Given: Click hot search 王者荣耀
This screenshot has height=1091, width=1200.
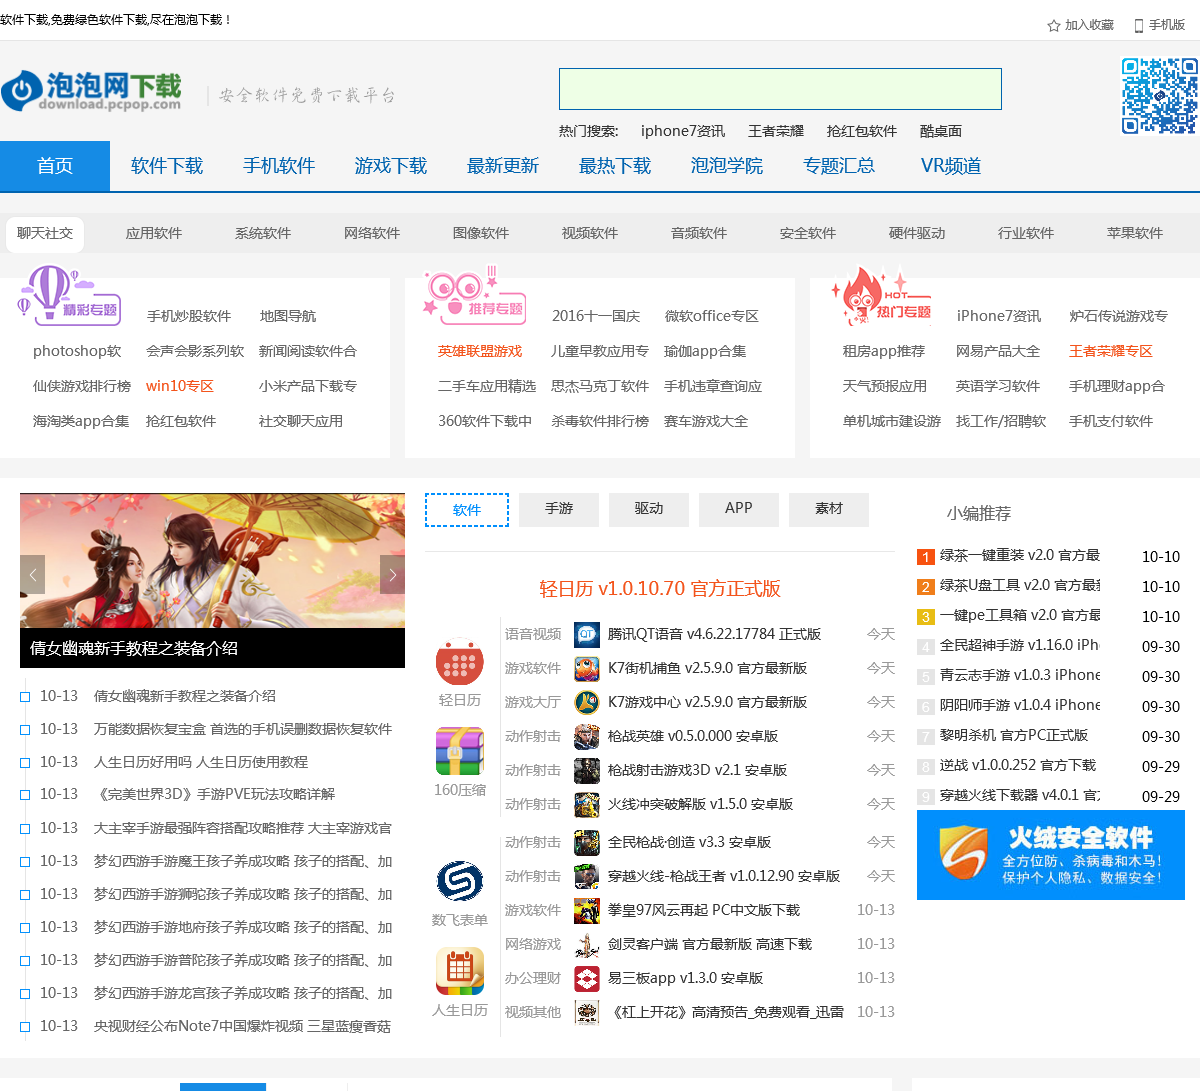Looking at the screenshot, I should click(776, 131).
